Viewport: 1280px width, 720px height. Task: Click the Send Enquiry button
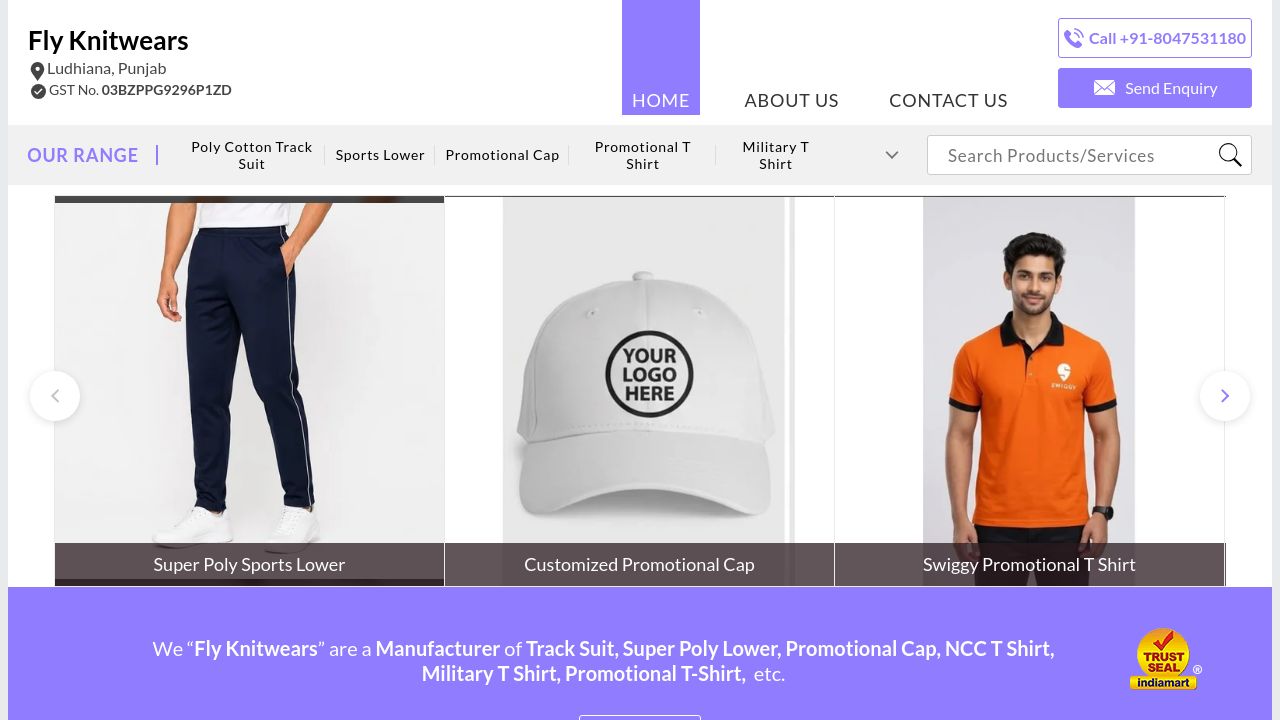1155,88
